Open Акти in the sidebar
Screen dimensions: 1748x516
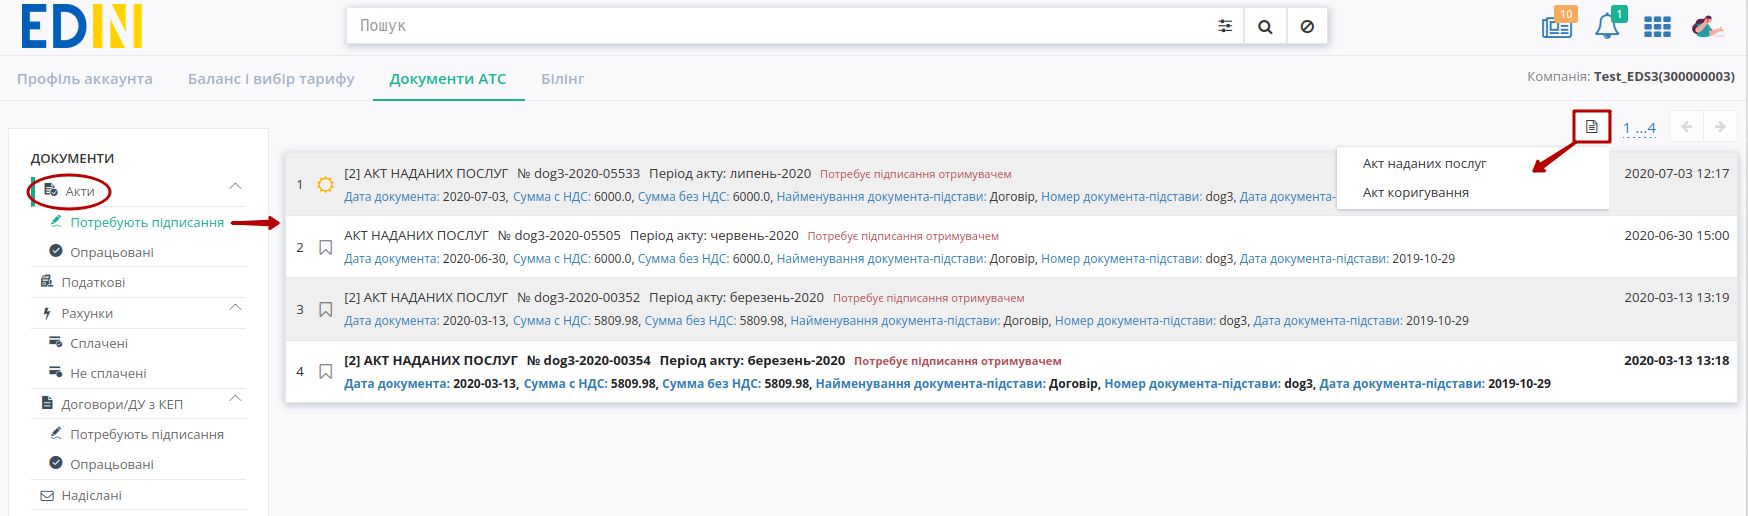click(x=80, y=191)
